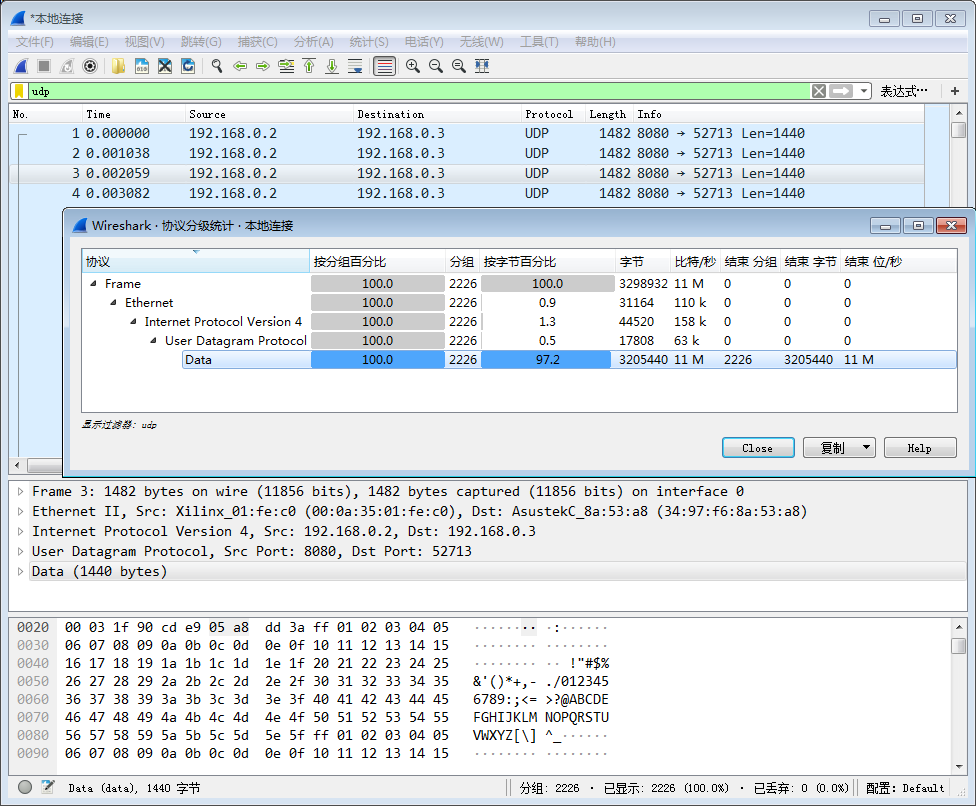The image size is (976, 806).
Task: Open the 分析(A) menu
Action: click(314, 42)
